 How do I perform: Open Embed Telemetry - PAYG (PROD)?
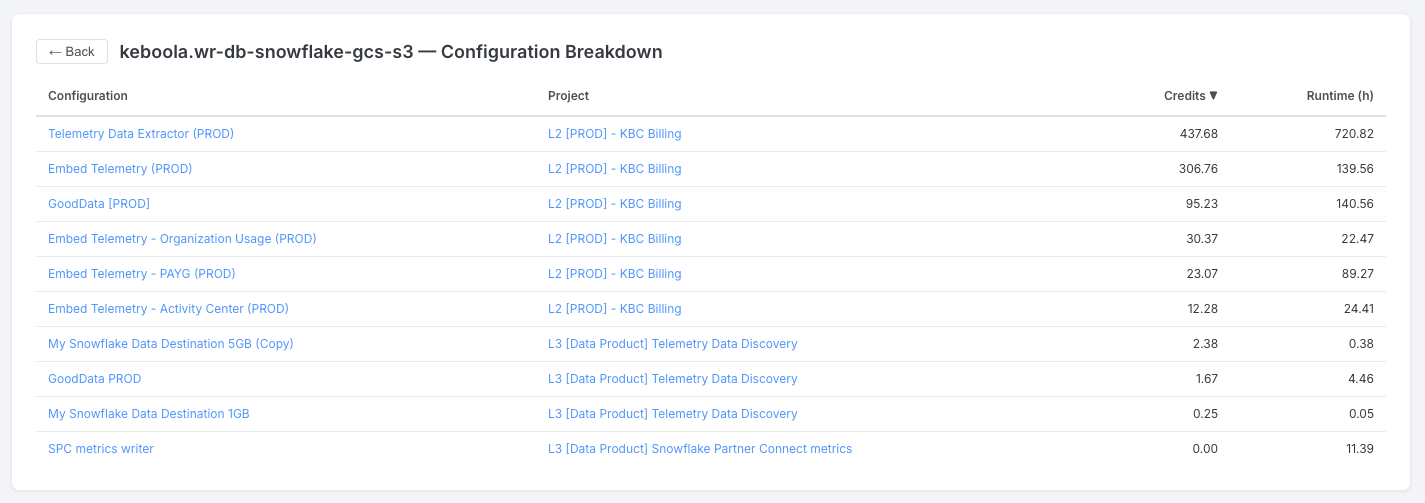(142, 274)
